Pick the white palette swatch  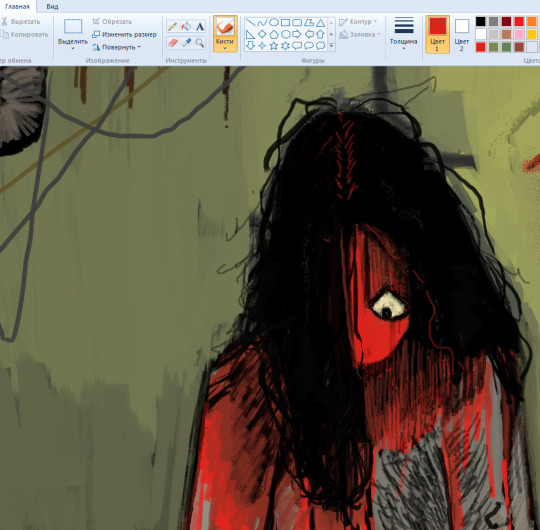[x=480, y=34]
